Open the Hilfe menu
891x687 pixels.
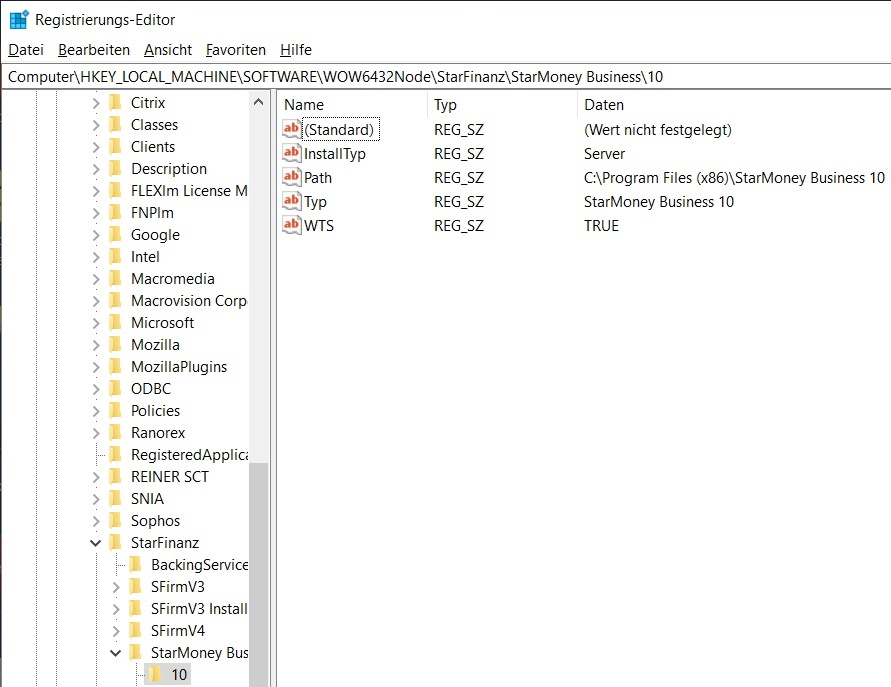[x=296, y=50]
